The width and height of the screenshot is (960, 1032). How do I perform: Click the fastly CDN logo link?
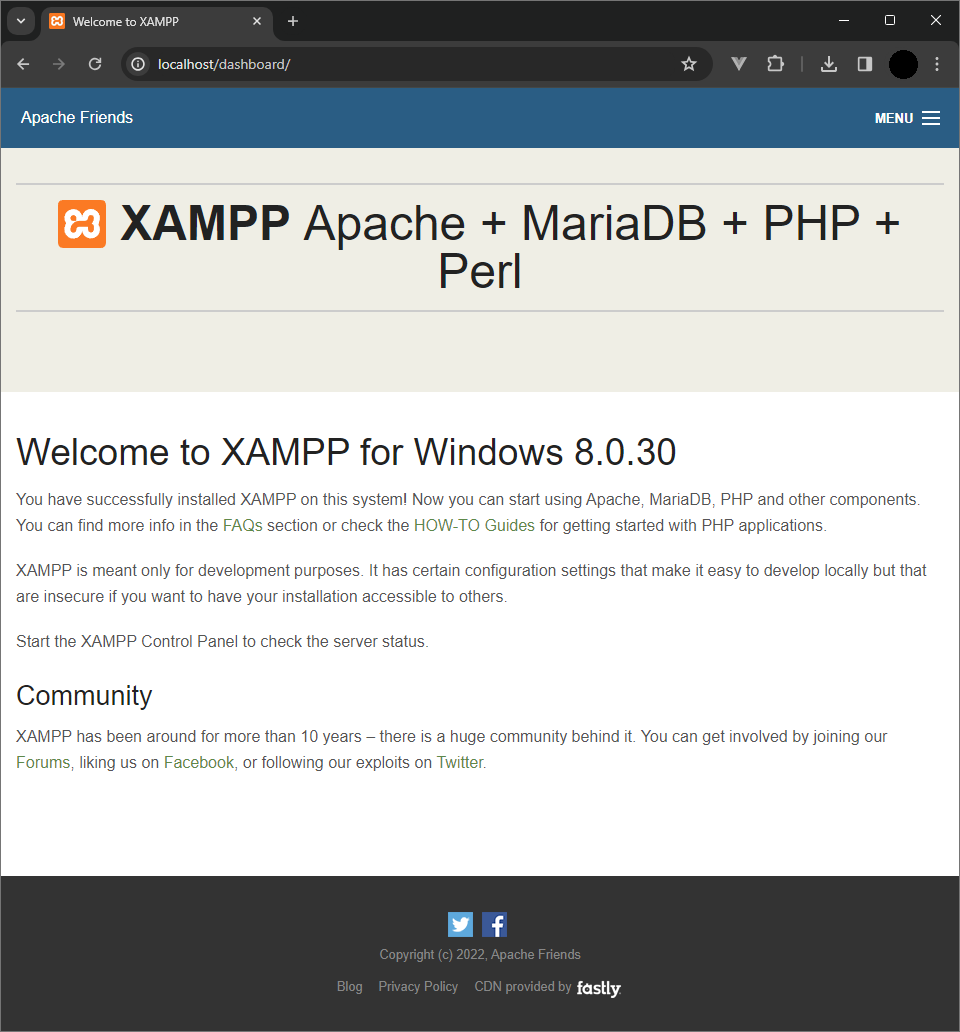(x=599, y=988)
